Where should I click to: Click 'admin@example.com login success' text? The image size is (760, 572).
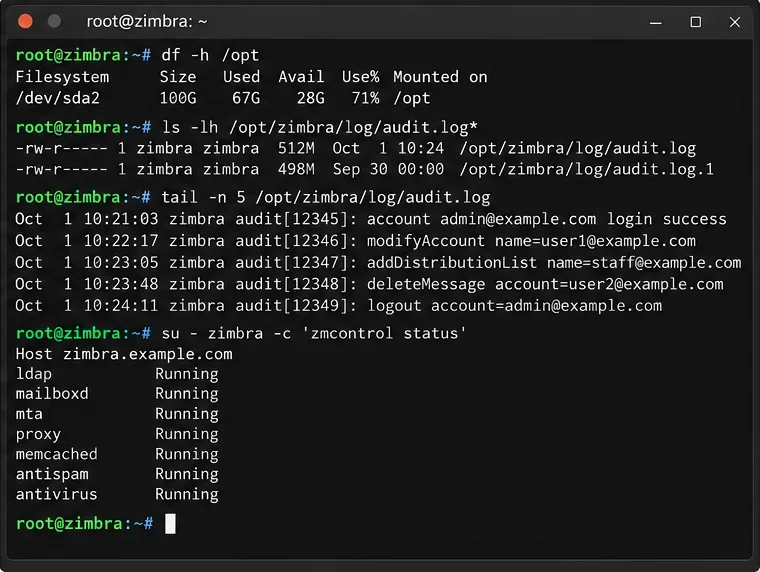pyautogui.click(x=584, y=219)
